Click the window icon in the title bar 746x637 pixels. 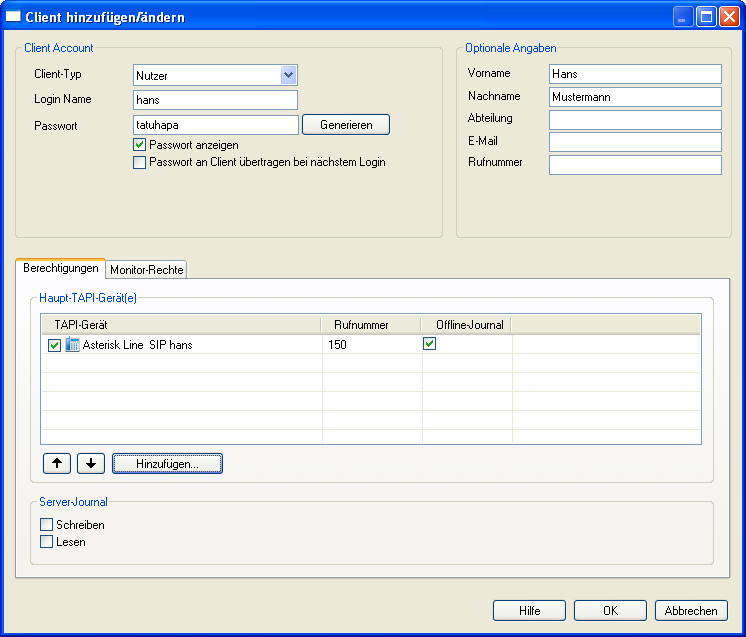pos(14,17)
